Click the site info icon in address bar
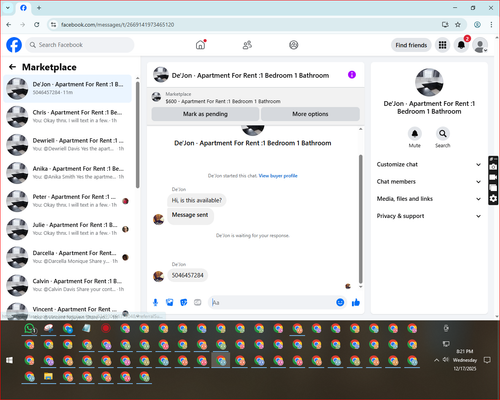Image resolution: width=500 pixels, height=400 pixels. [x=53, y=24]
